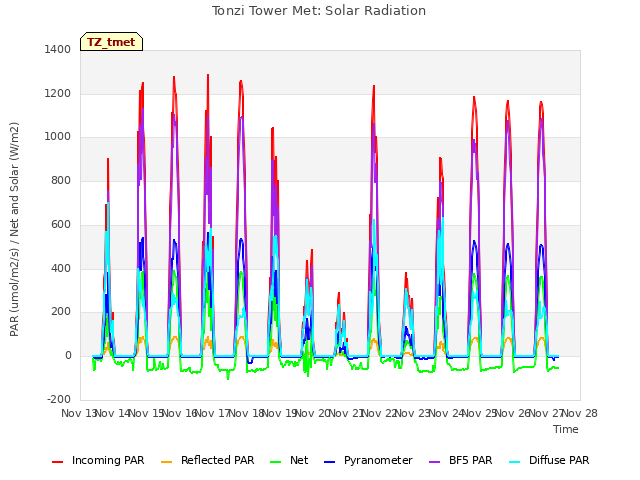Image resolution: width=640 pixels, height=480 pixels.
Task: Select the Incoming PAR legend label
Action: point(108,460)
